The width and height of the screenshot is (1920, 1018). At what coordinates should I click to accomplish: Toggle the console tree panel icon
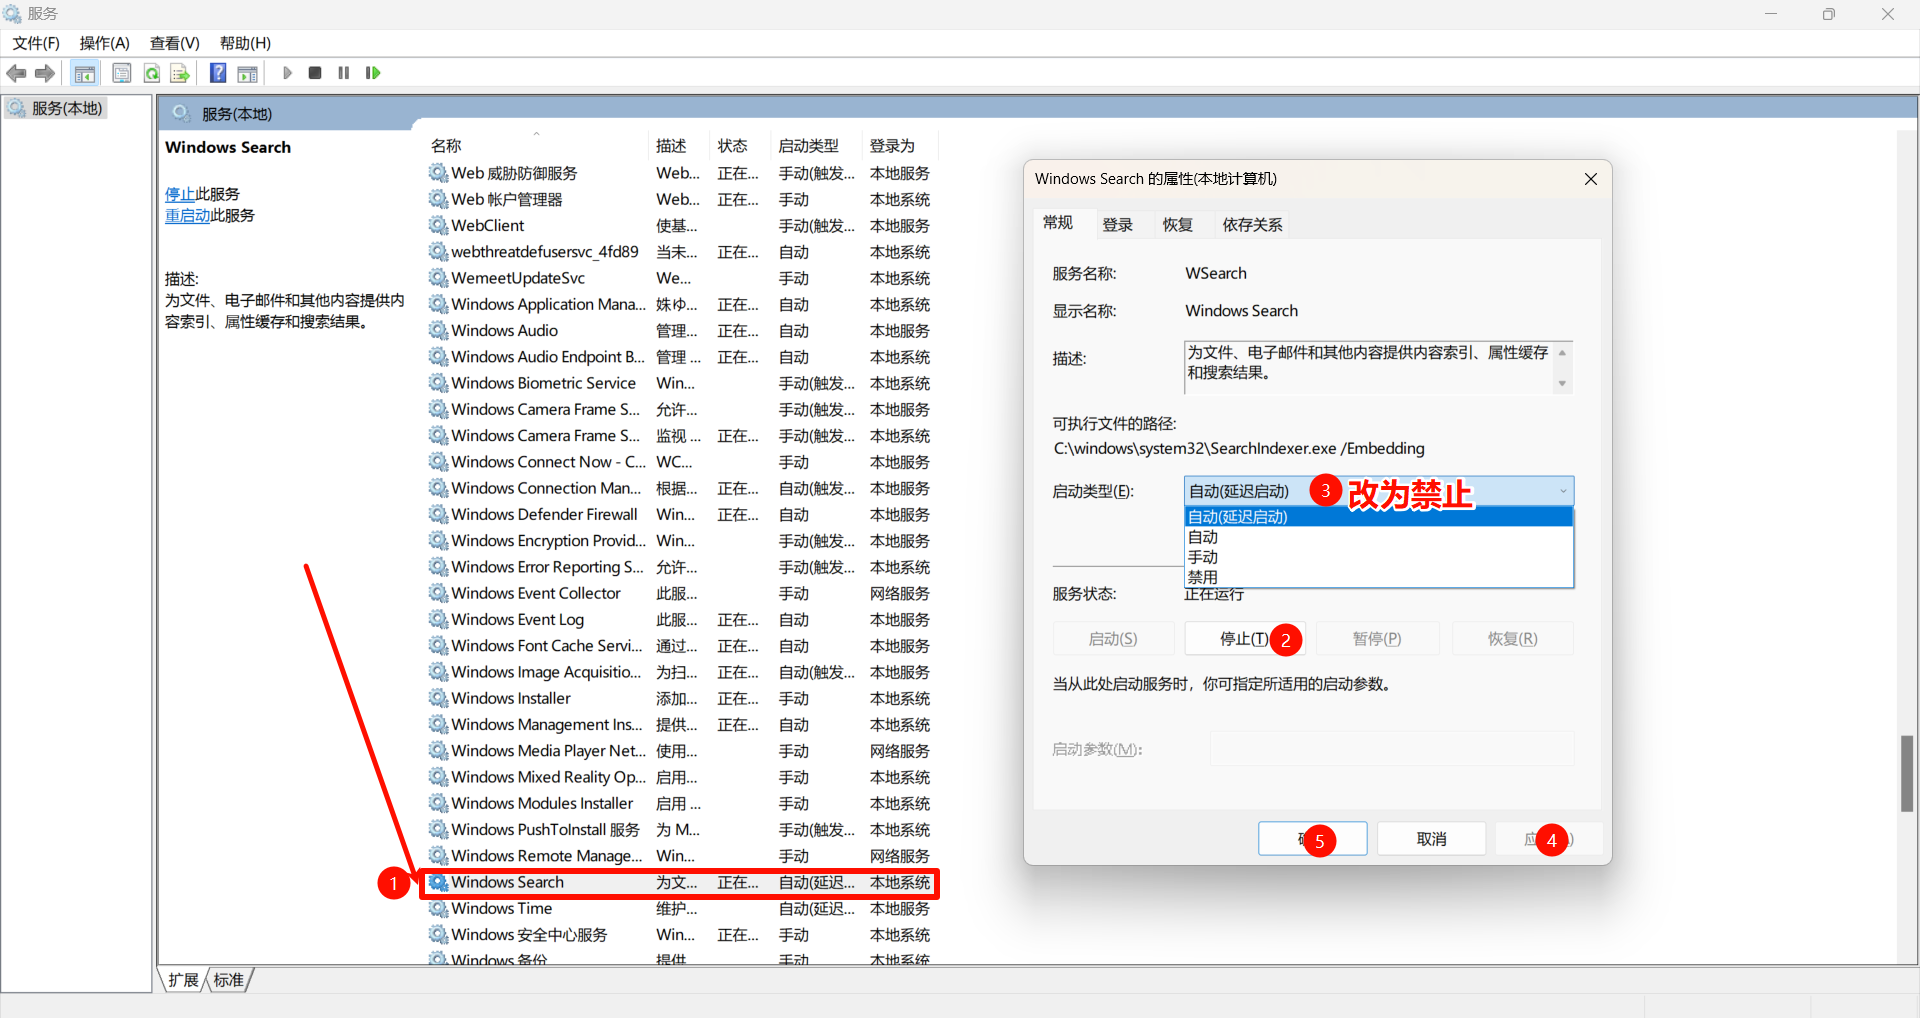[x=85, y=72]
